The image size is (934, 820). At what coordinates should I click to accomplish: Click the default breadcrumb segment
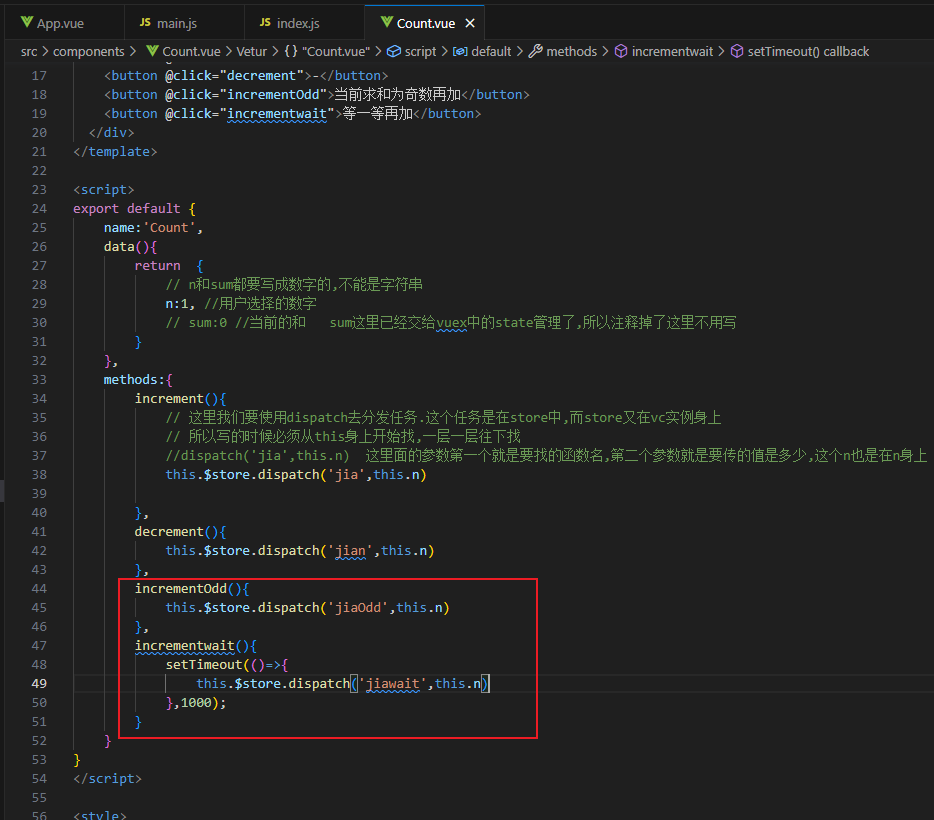tap(491, 52)
